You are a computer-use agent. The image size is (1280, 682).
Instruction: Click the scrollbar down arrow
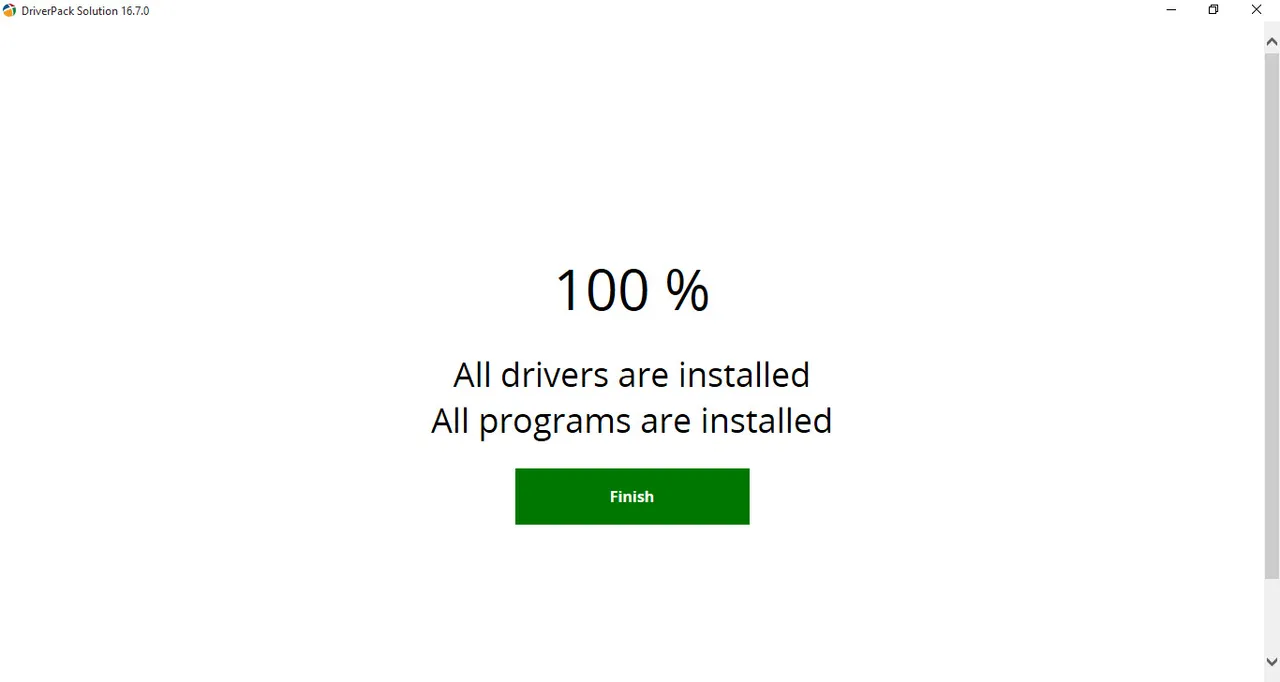pos(1272,662)
